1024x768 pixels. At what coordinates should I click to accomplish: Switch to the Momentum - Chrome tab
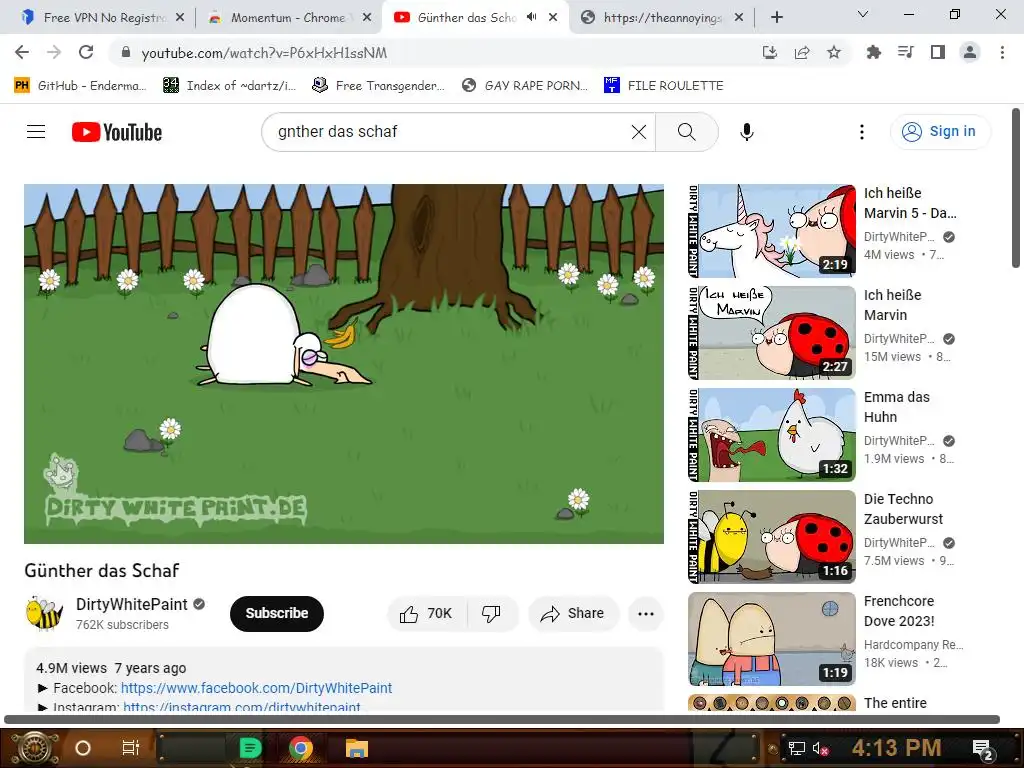pos(287,18)
